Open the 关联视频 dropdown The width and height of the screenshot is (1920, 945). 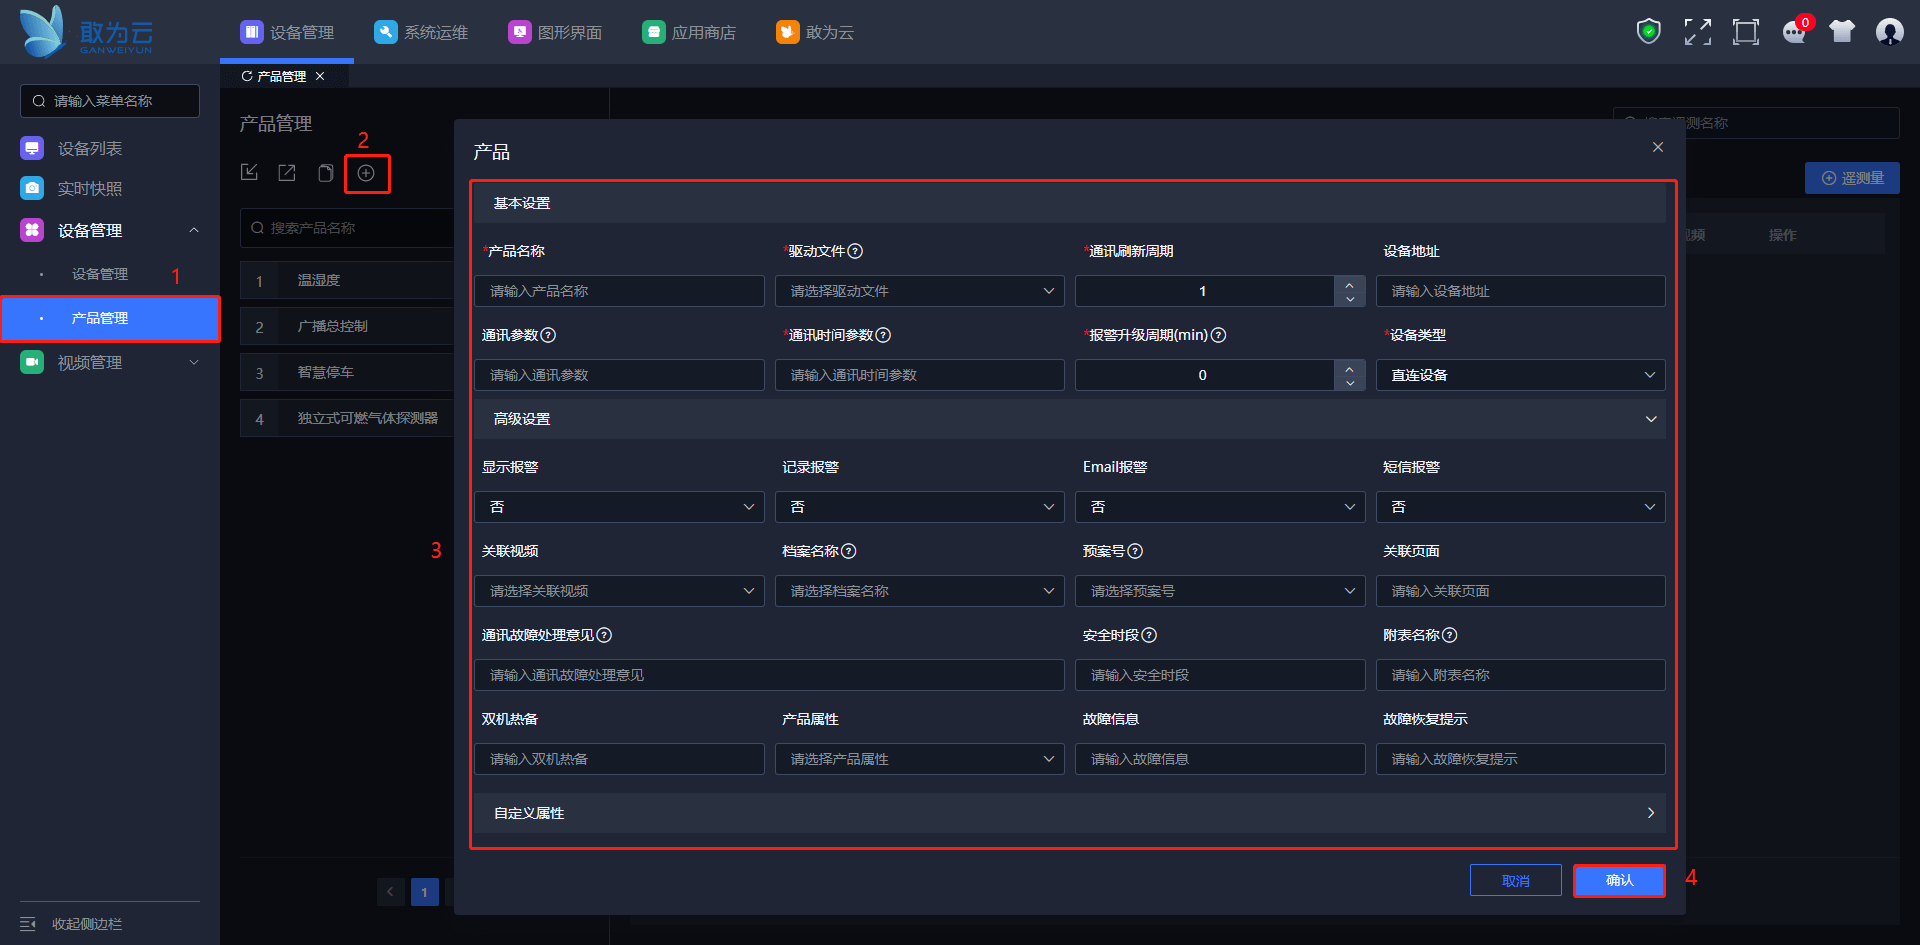[619, 591]
